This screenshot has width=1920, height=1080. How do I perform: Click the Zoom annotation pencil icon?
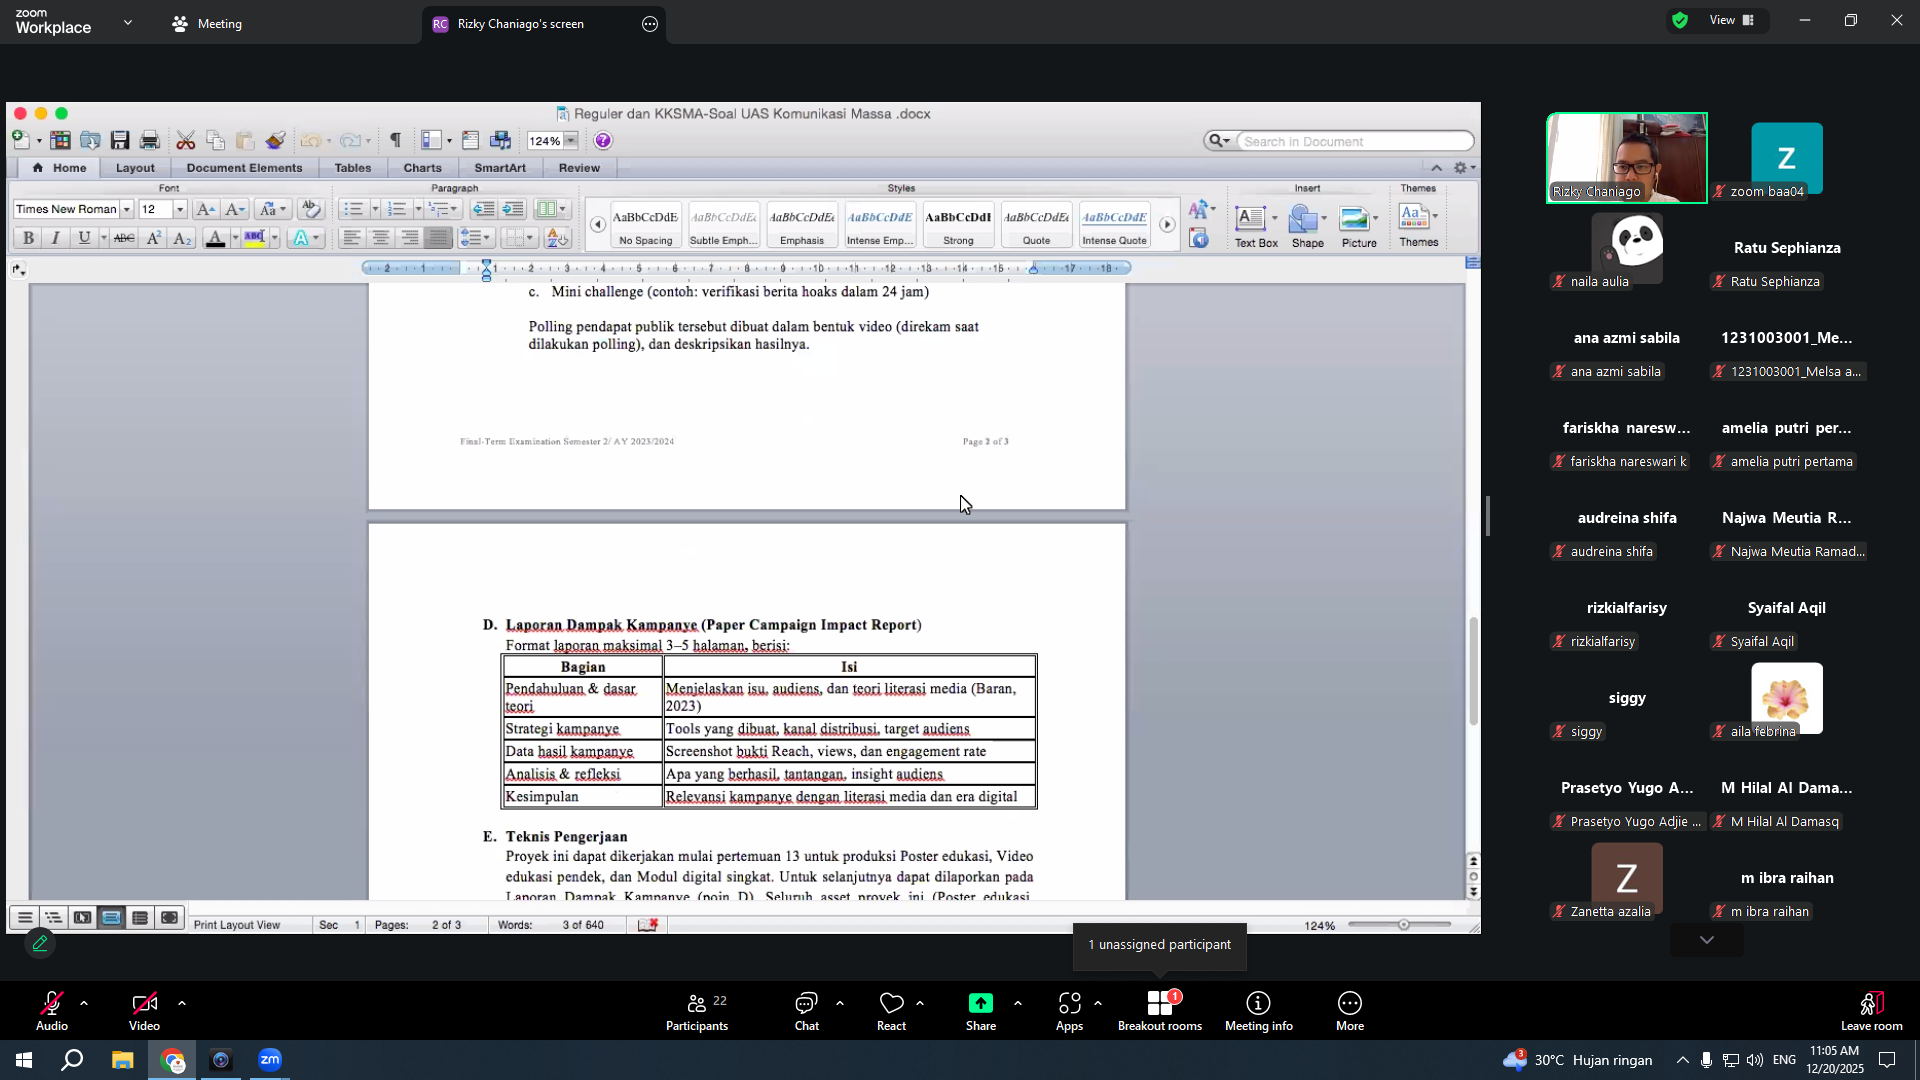click(40, 943)
